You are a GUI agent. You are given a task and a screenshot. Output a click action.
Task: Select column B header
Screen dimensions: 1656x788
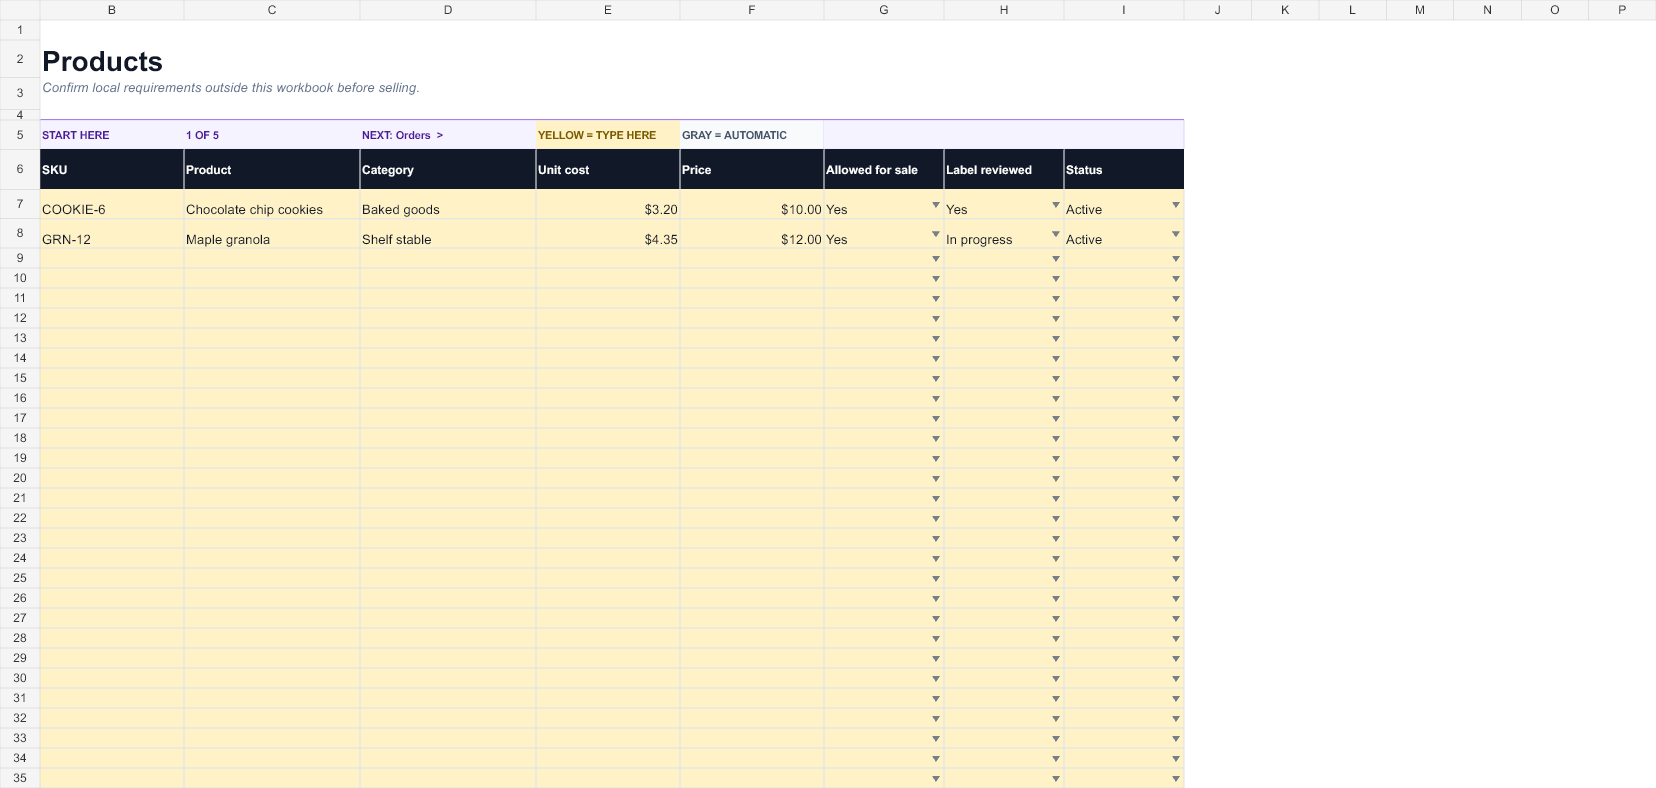click(112, 10)
